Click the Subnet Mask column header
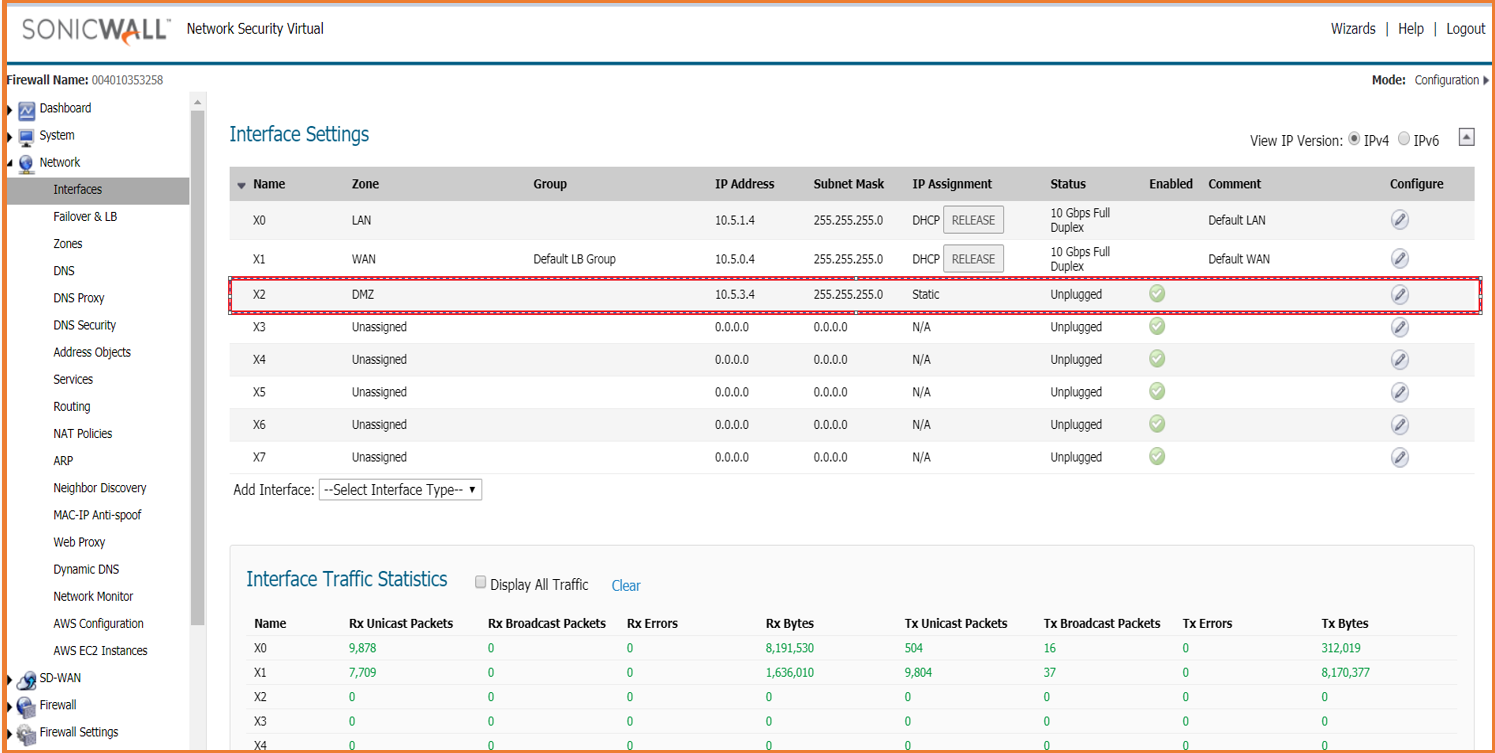Image resolution: width=1495 pixels, height=753 pixels. pyautogui.click(x=848, y=184)
